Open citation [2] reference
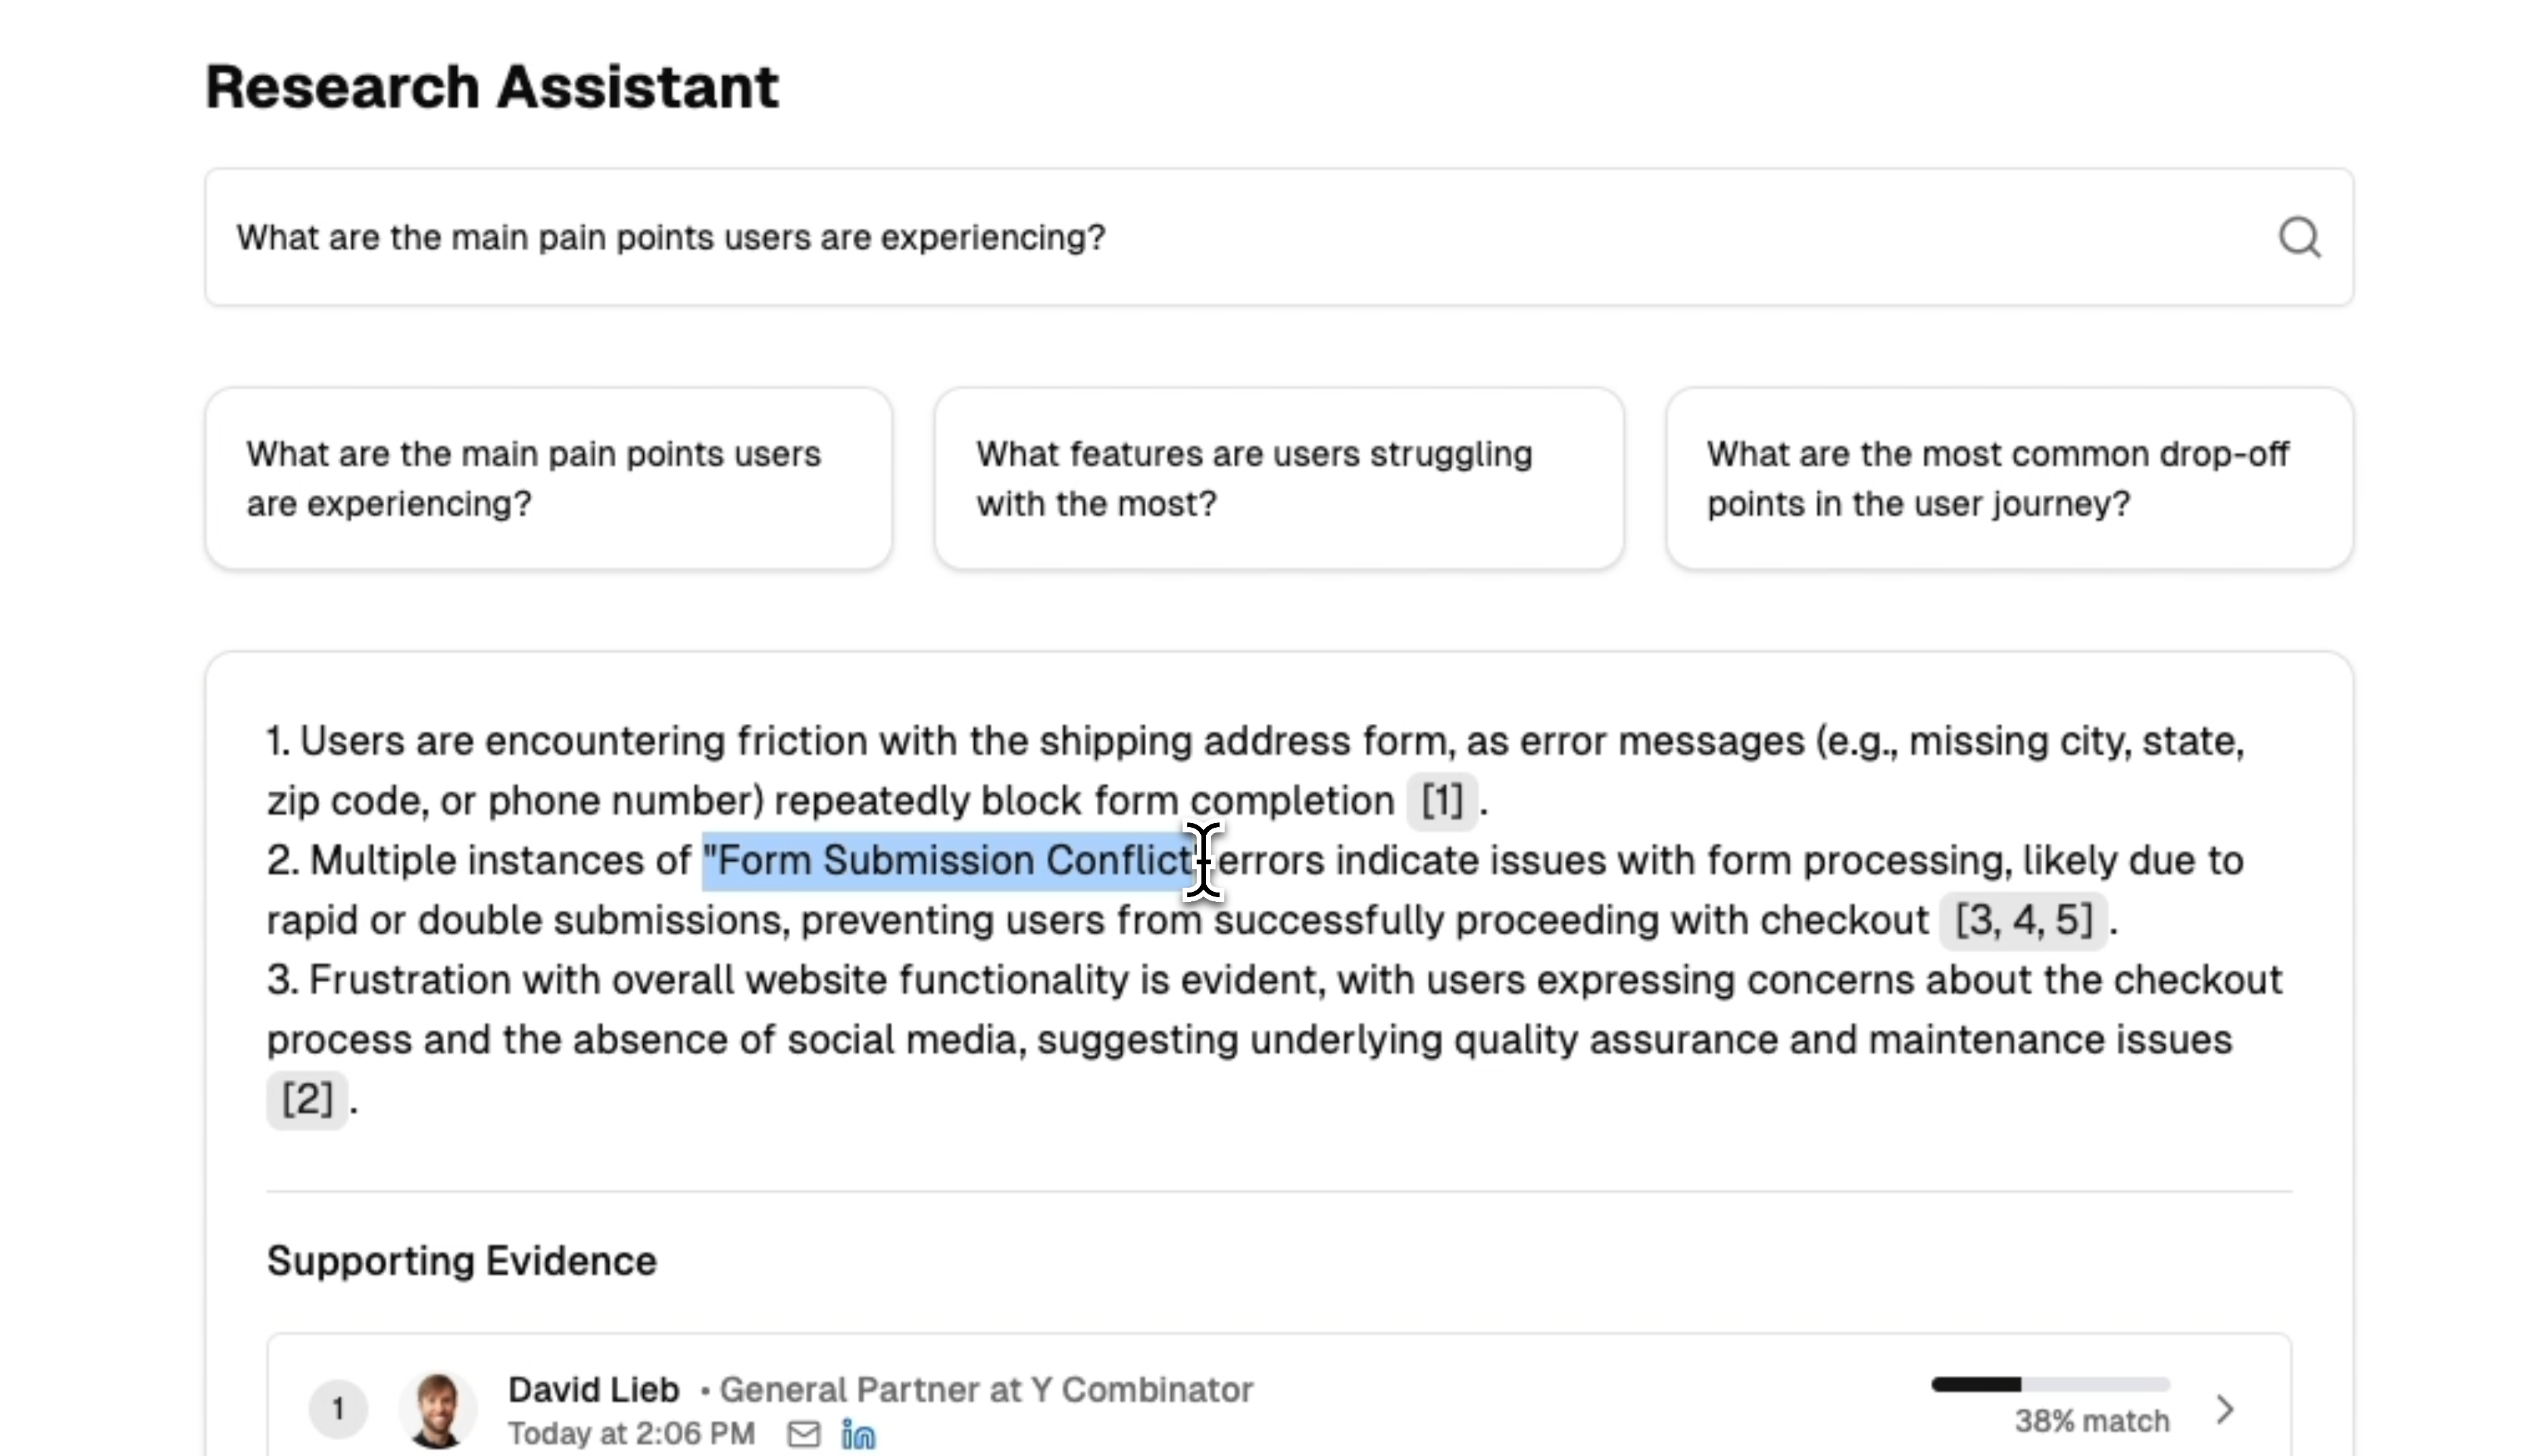This screenshot has width=2539, height=1456. pyautogui.click(x=307, y=1099)
